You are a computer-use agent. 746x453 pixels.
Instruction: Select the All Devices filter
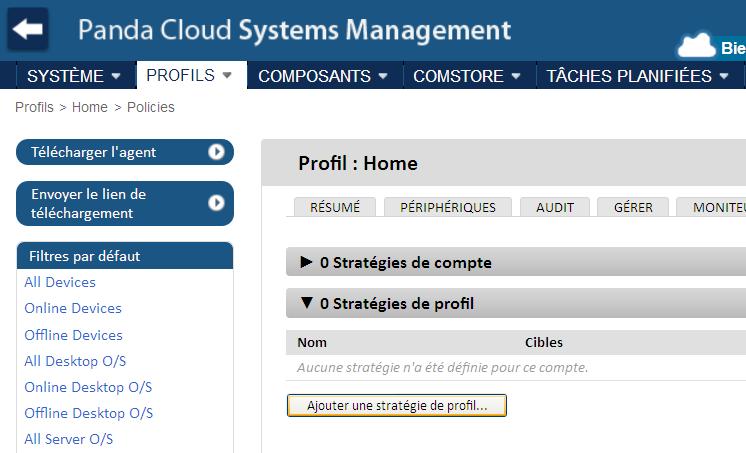pyautogui.click(x=60, y=282)
